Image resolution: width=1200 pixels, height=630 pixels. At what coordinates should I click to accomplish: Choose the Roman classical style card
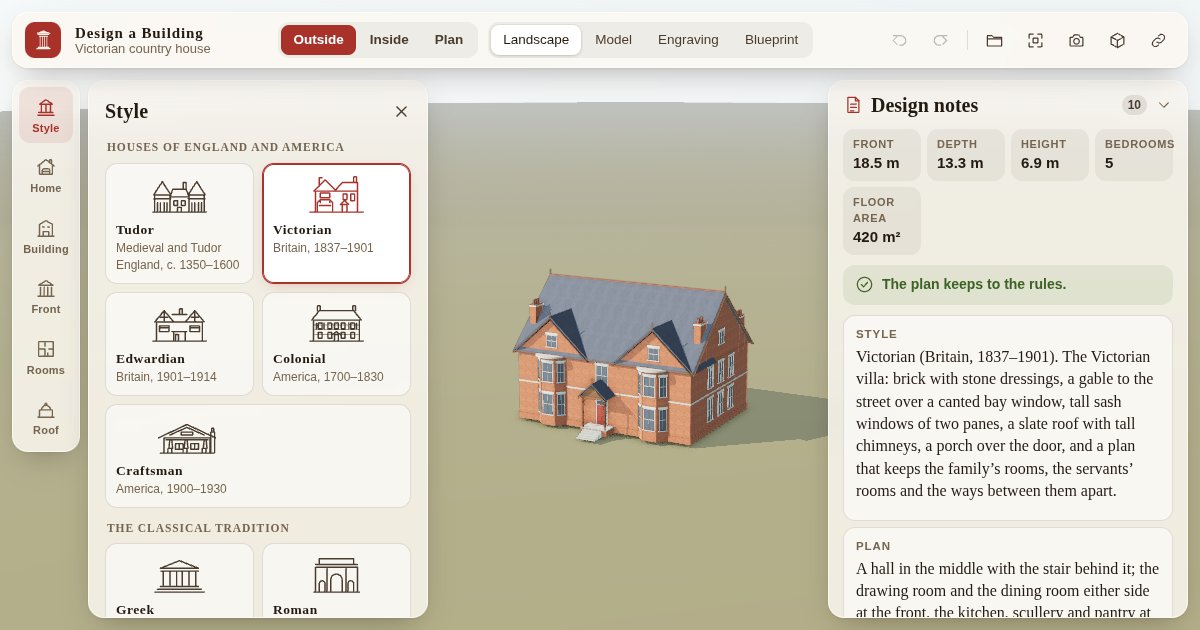click(x=336, y=581)
